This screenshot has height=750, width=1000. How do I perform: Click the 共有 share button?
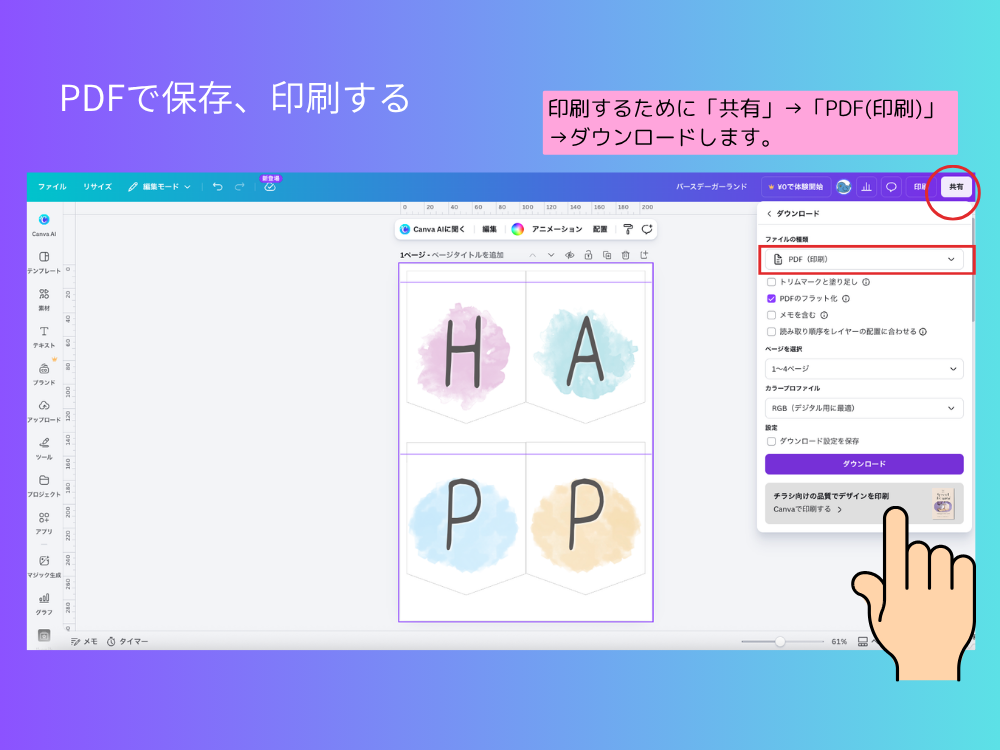pos(956,187)
